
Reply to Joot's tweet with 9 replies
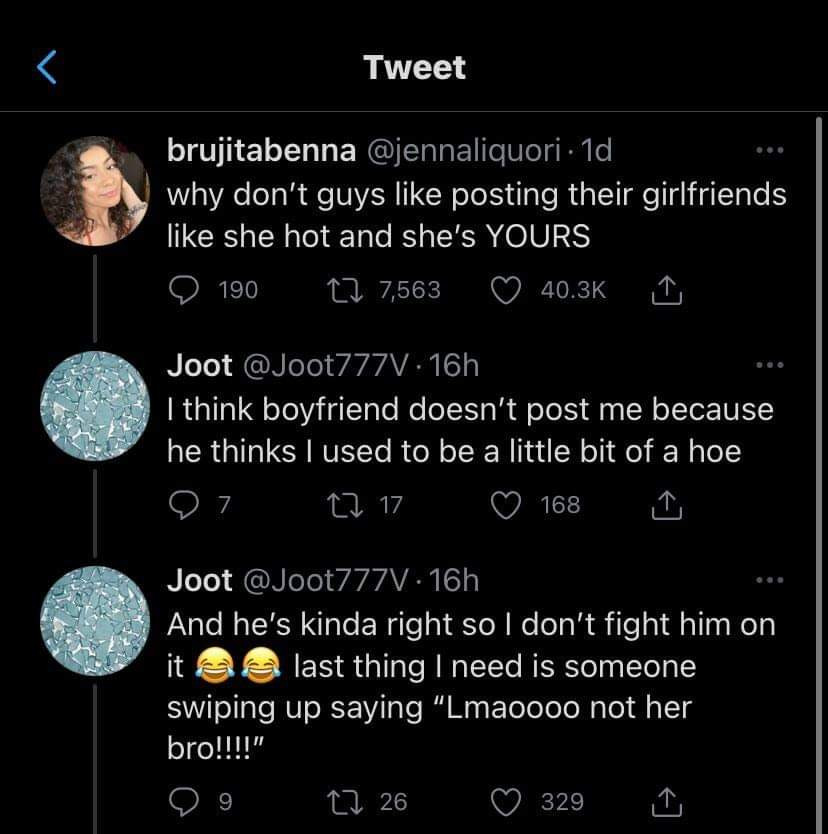(182, 801)
